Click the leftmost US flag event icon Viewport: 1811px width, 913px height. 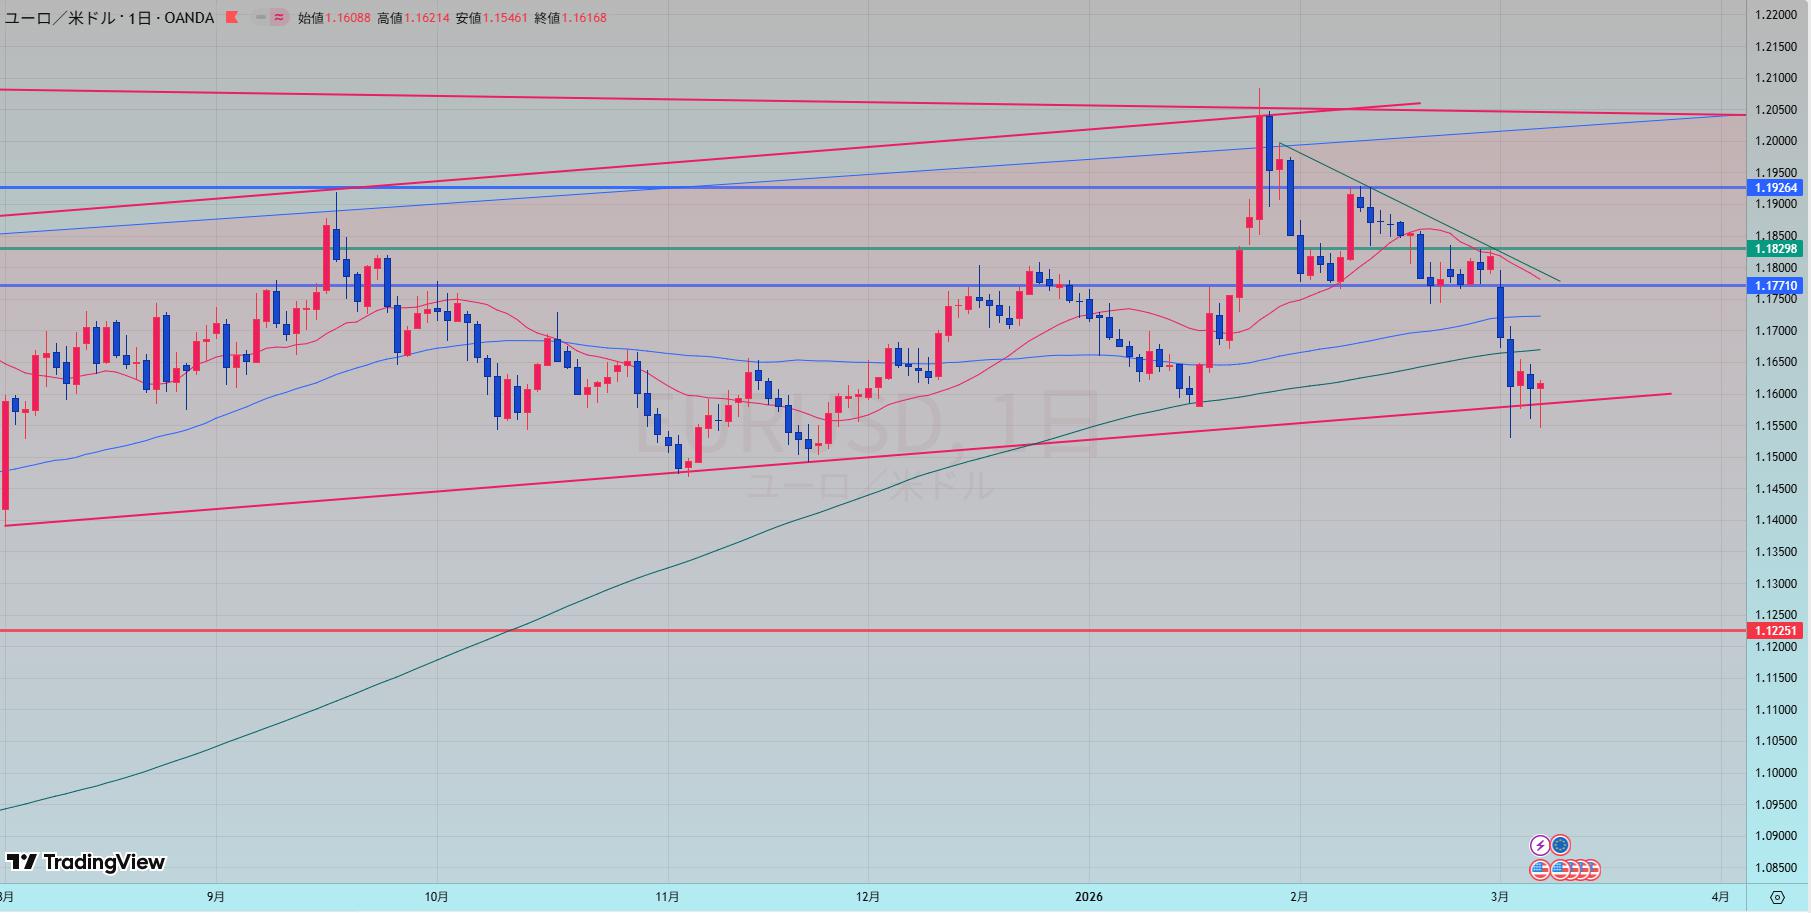pyautogui.click(x=1540, y=870)
